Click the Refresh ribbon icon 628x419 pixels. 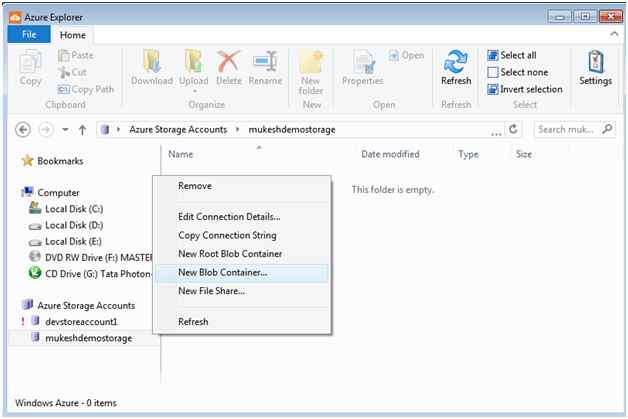(x=456, y=68)
